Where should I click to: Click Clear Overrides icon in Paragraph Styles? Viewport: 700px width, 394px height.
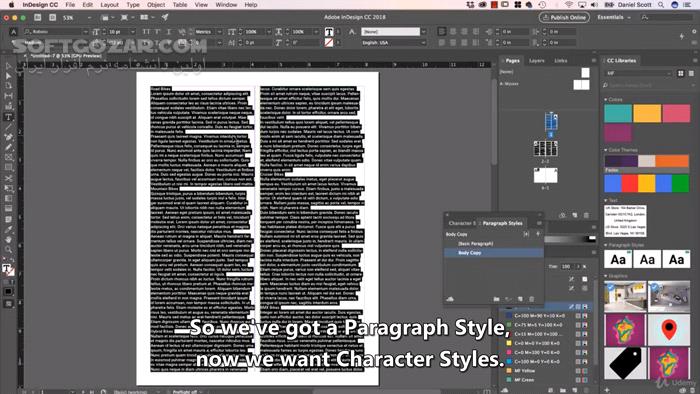click(508, 299)
